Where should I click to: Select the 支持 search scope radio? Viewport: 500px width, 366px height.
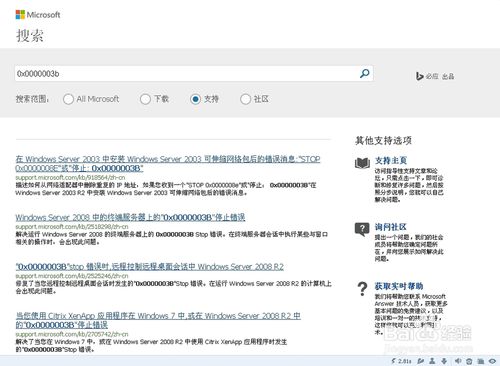[x=195, y=99]
